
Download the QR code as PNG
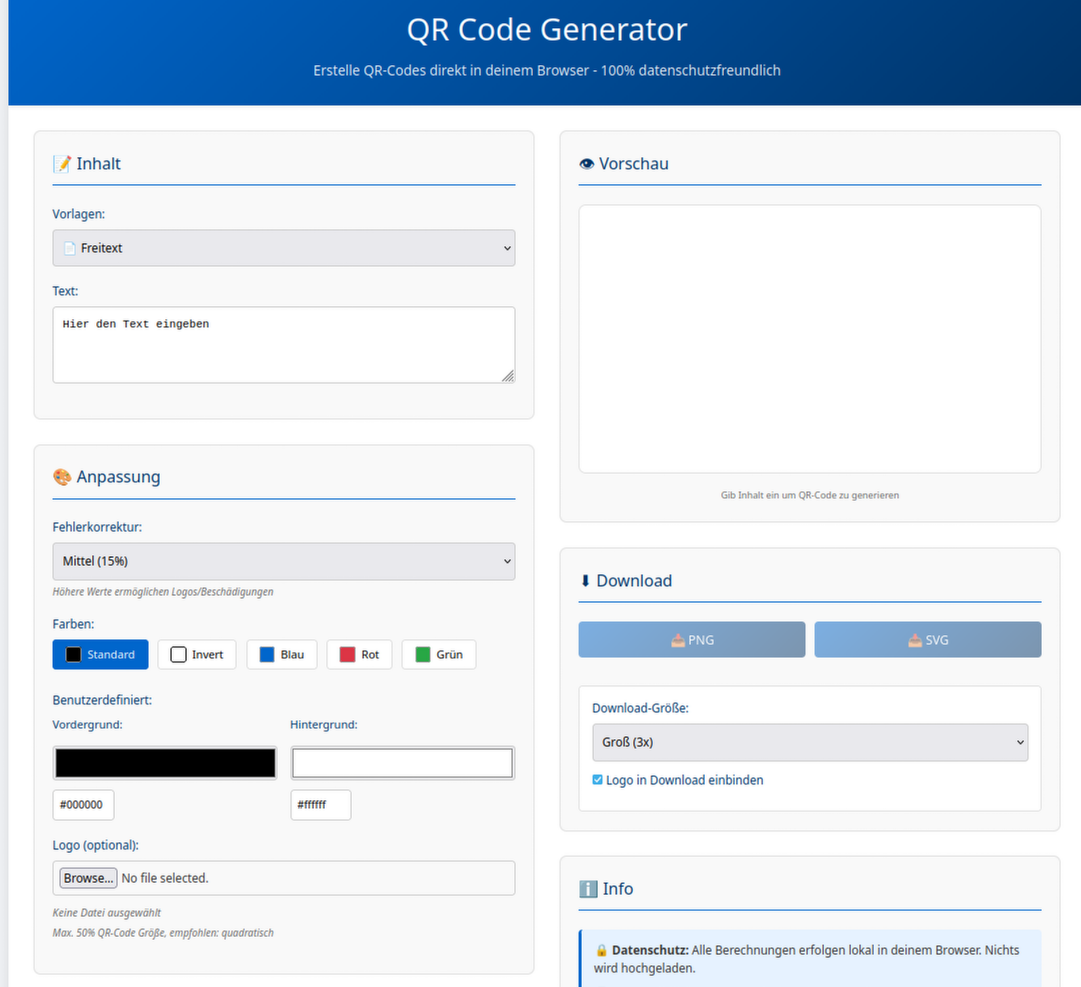coord(691,640)
